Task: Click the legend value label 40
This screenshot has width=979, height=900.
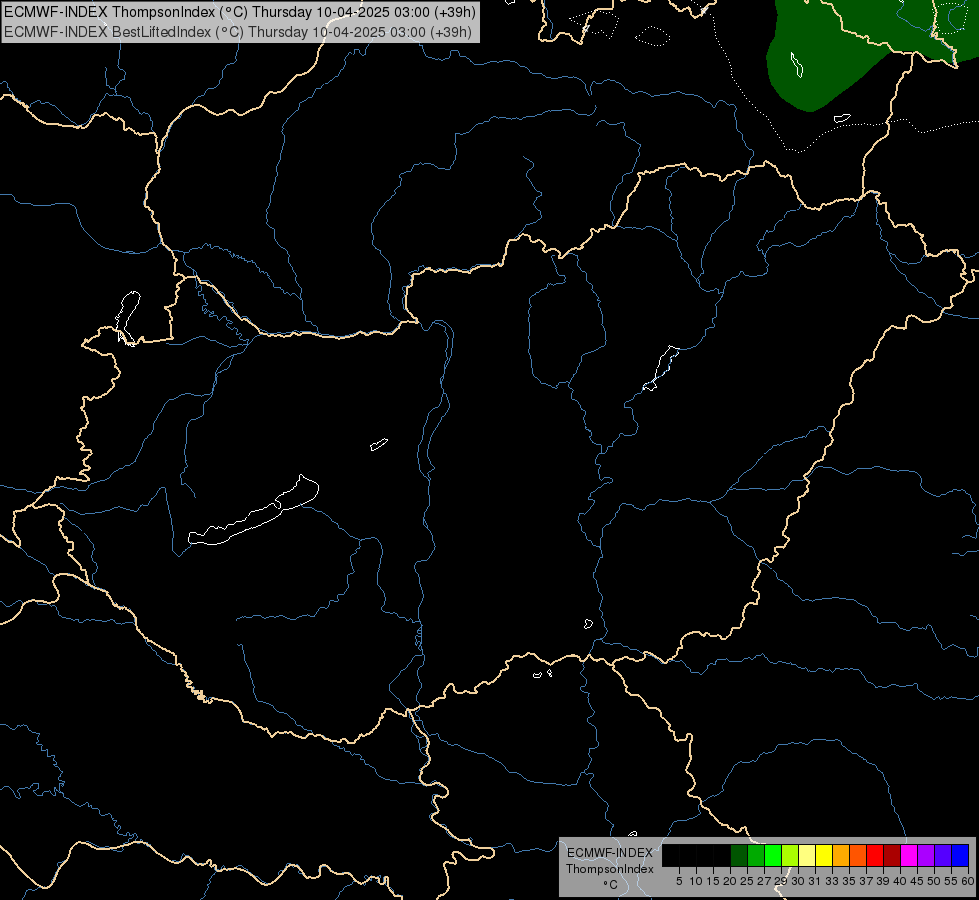Action: [900, 881]
